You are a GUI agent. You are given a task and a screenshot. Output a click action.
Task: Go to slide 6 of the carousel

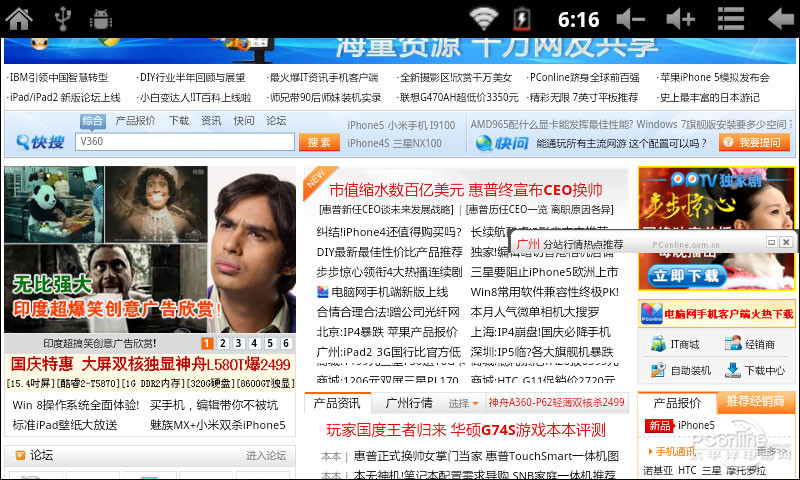pyautogui.click(x=286, y=343)
